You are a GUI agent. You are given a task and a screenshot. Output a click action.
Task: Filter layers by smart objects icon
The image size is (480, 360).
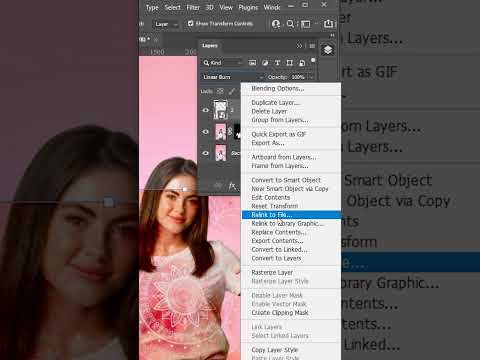click(302, 63)
